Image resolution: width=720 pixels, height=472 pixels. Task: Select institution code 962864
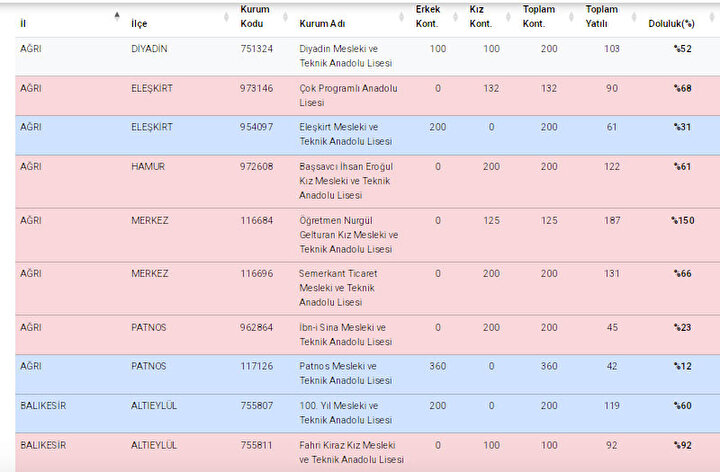[x=257, y=327]
